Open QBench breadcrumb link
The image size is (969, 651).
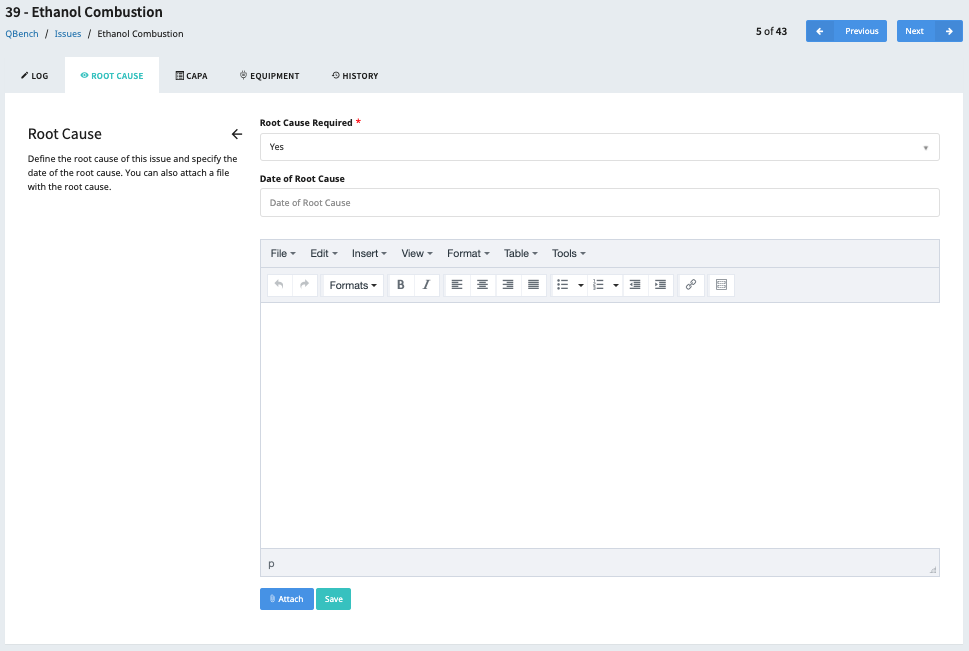pos(22,33)
